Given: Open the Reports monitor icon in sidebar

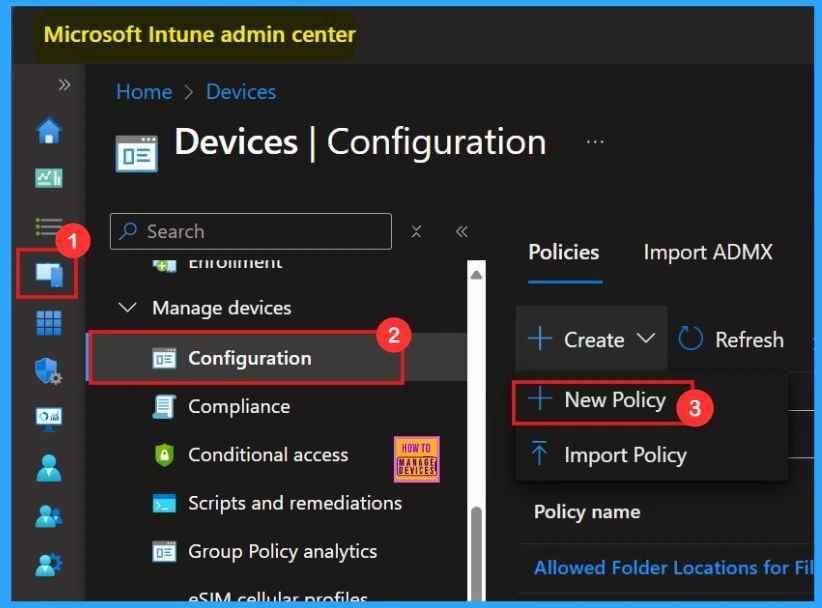Looking at the screenshot, I should pyautogui.click(x=49, y=419).
